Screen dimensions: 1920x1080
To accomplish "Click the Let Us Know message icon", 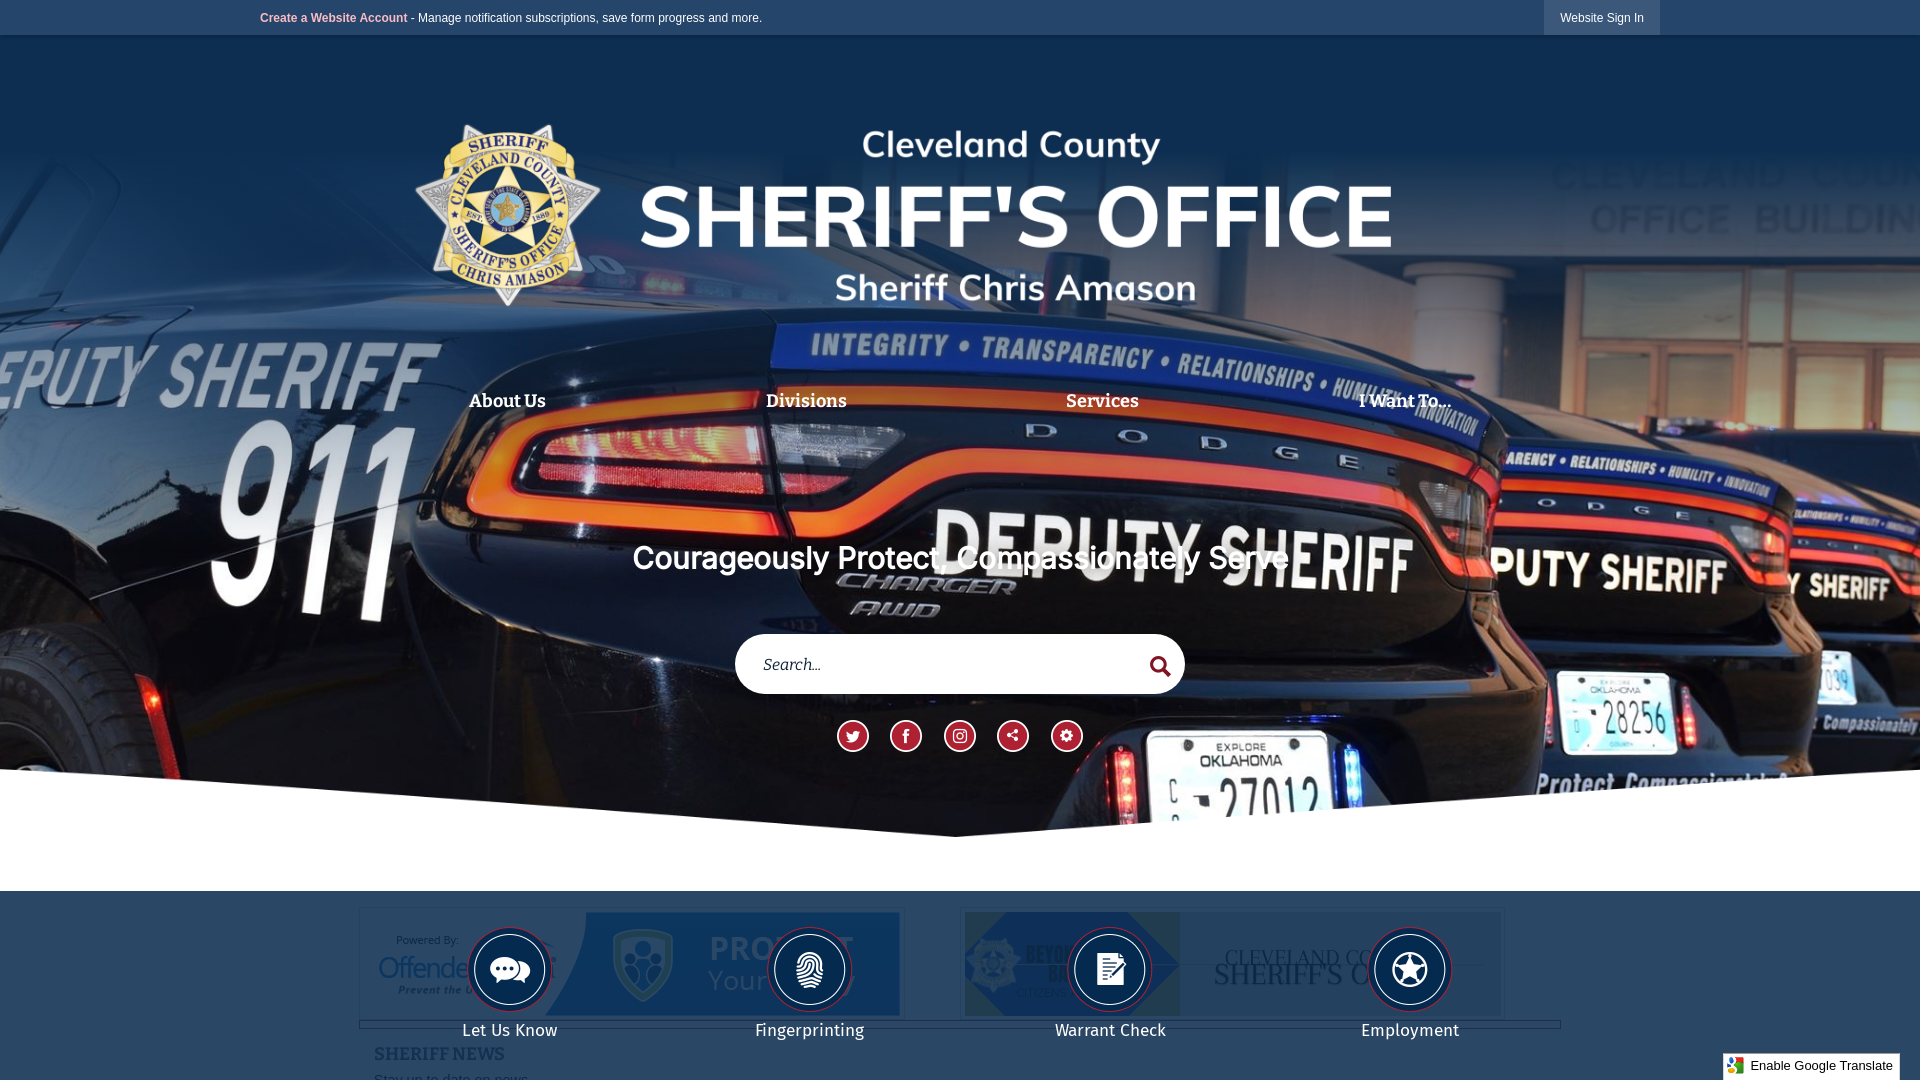I will pyautogui.click(x=509, y=969).
